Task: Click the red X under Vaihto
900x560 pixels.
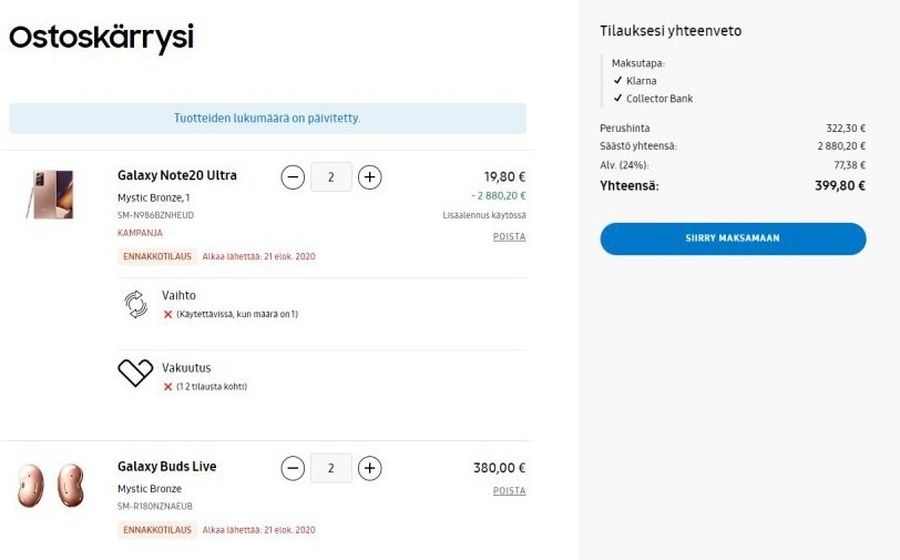Action: click(168, 314)
